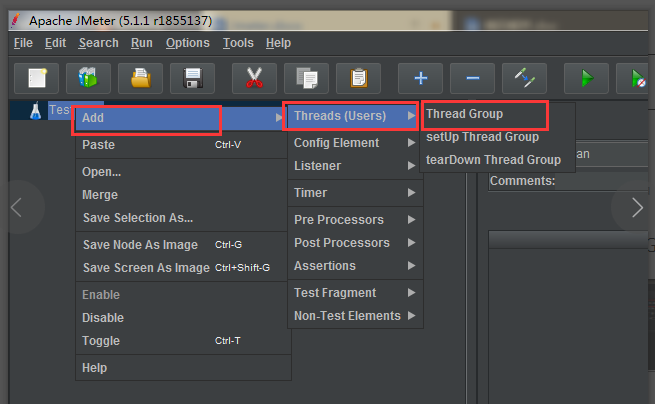Click the green Start run icon
The image size is (655, 404).
coord(586,78)
